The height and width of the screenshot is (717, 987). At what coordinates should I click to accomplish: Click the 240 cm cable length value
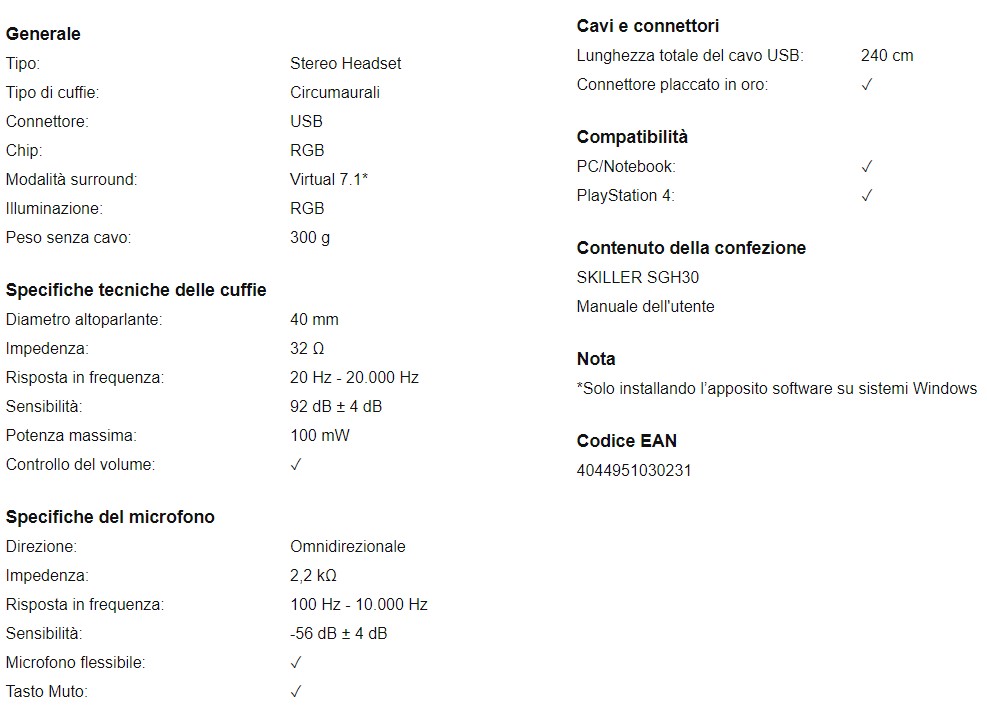(x=887, y=55)
